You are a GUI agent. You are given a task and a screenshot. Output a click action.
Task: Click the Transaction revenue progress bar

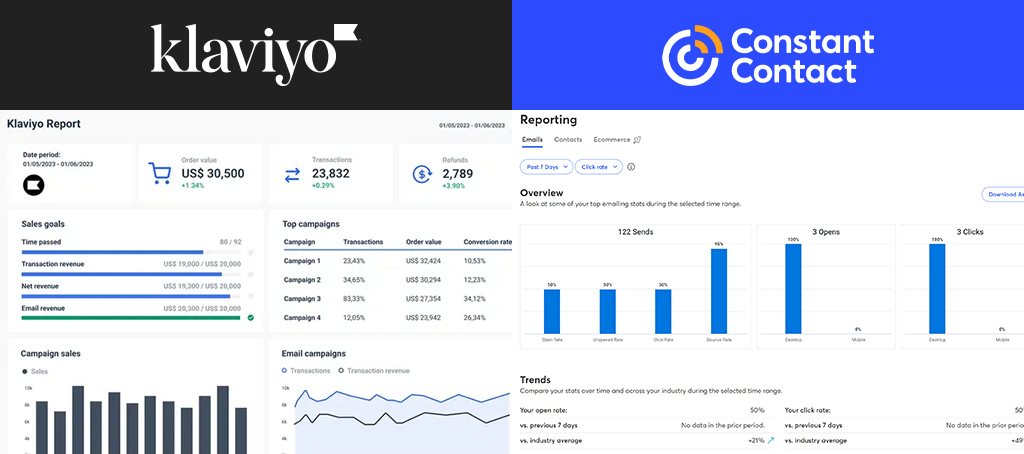pyautogui.click(x=131, y=274)
